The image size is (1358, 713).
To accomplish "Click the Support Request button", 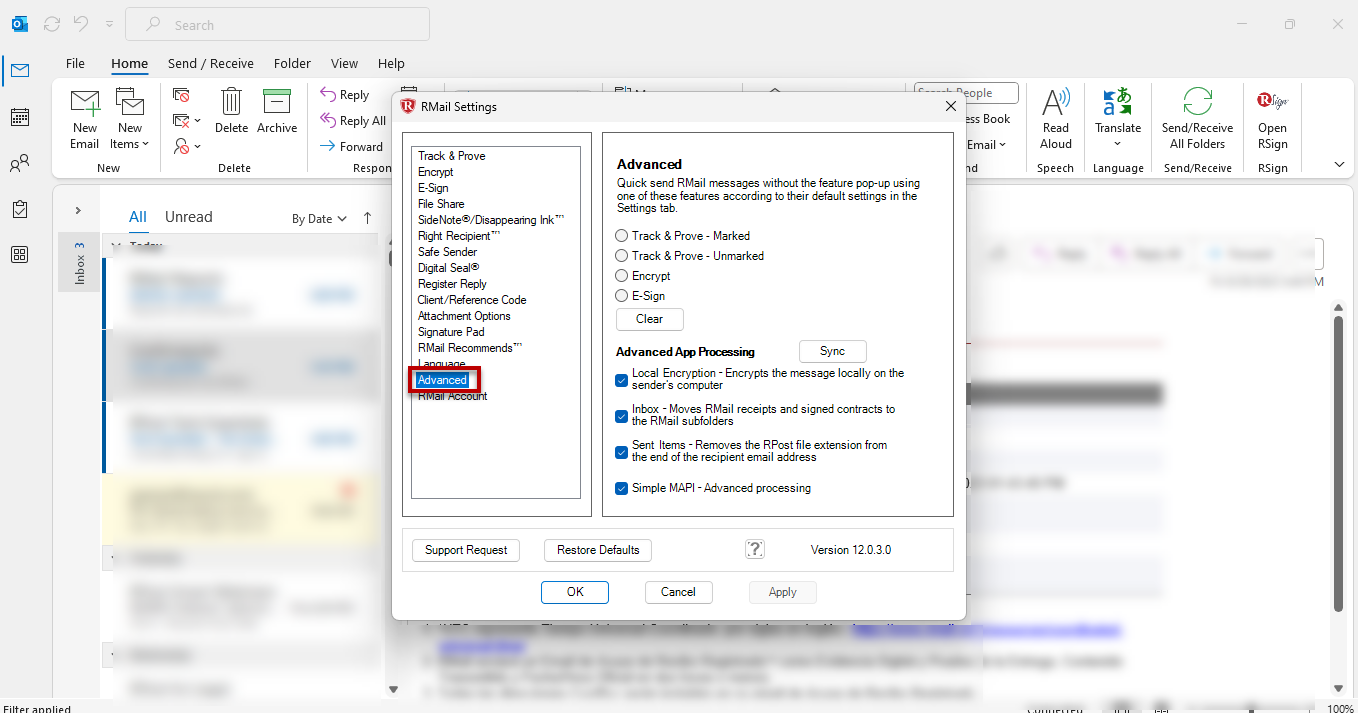I will [x=467, y=550].
